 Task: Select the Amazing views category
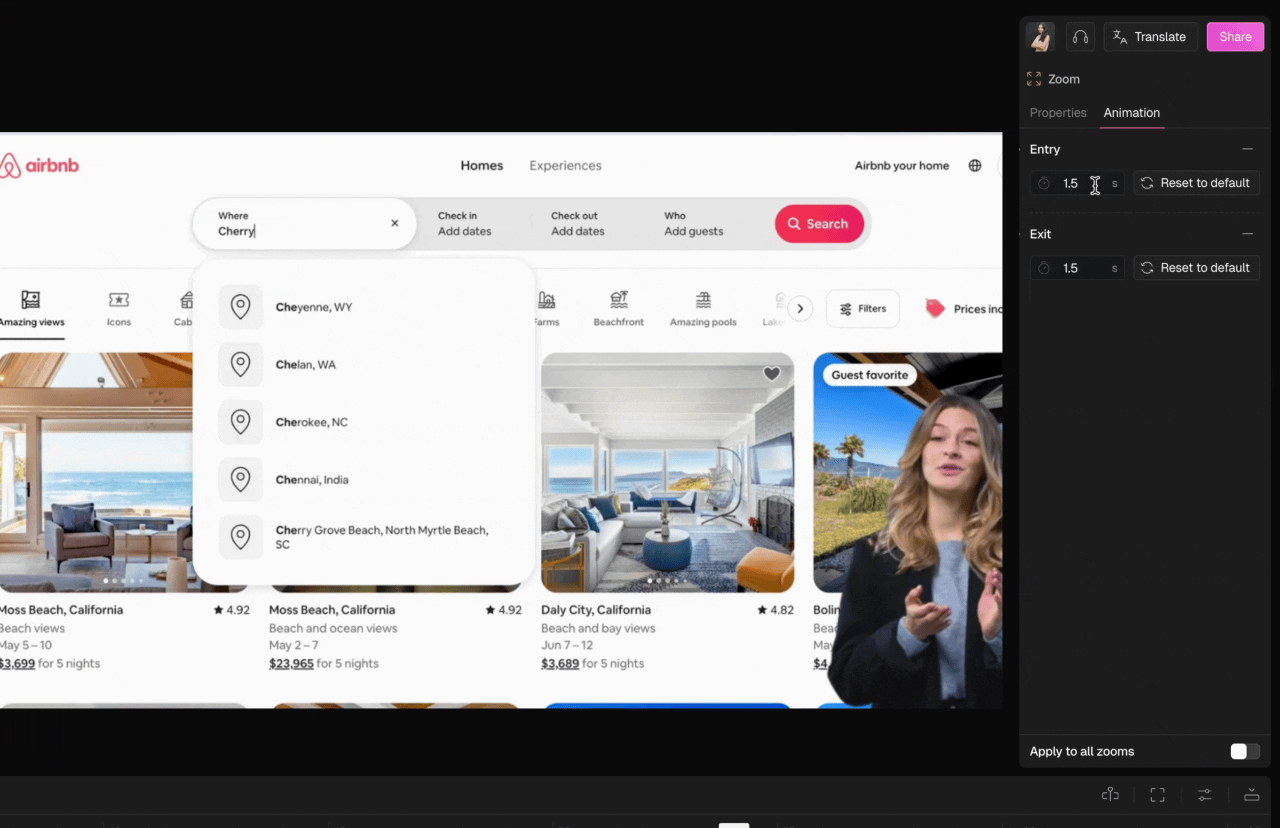click(31, 308)
